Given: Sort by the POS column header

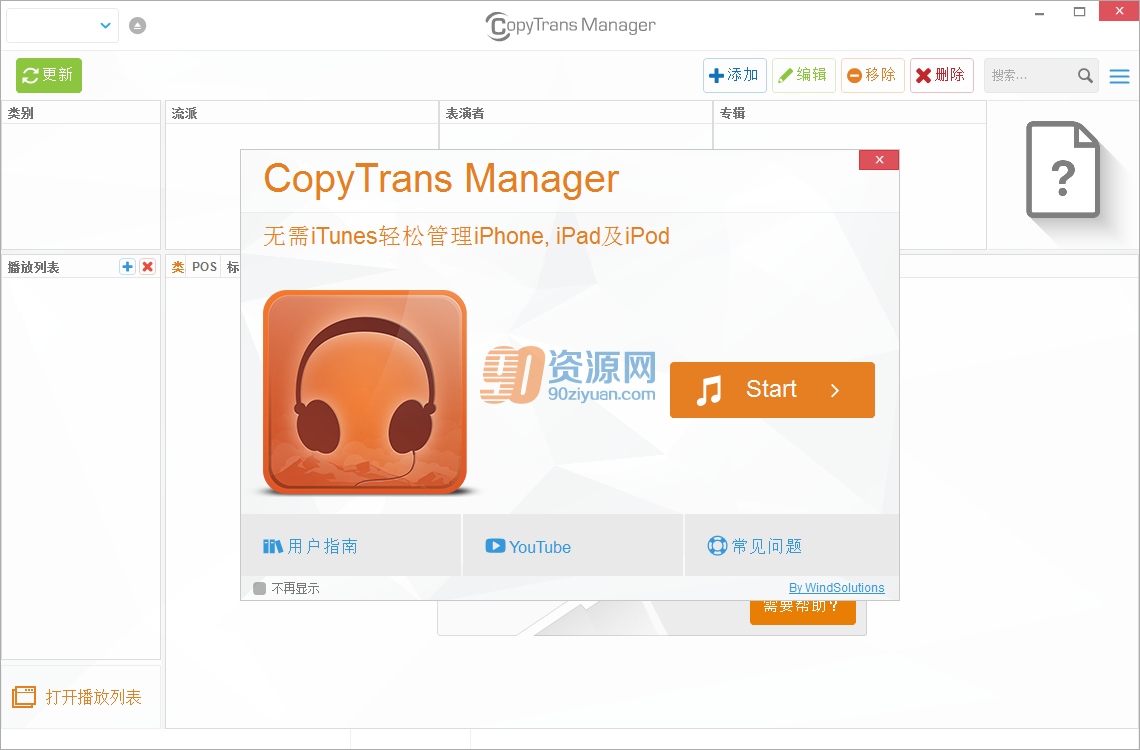Looking at the screenshot, I should coord(204,267).
